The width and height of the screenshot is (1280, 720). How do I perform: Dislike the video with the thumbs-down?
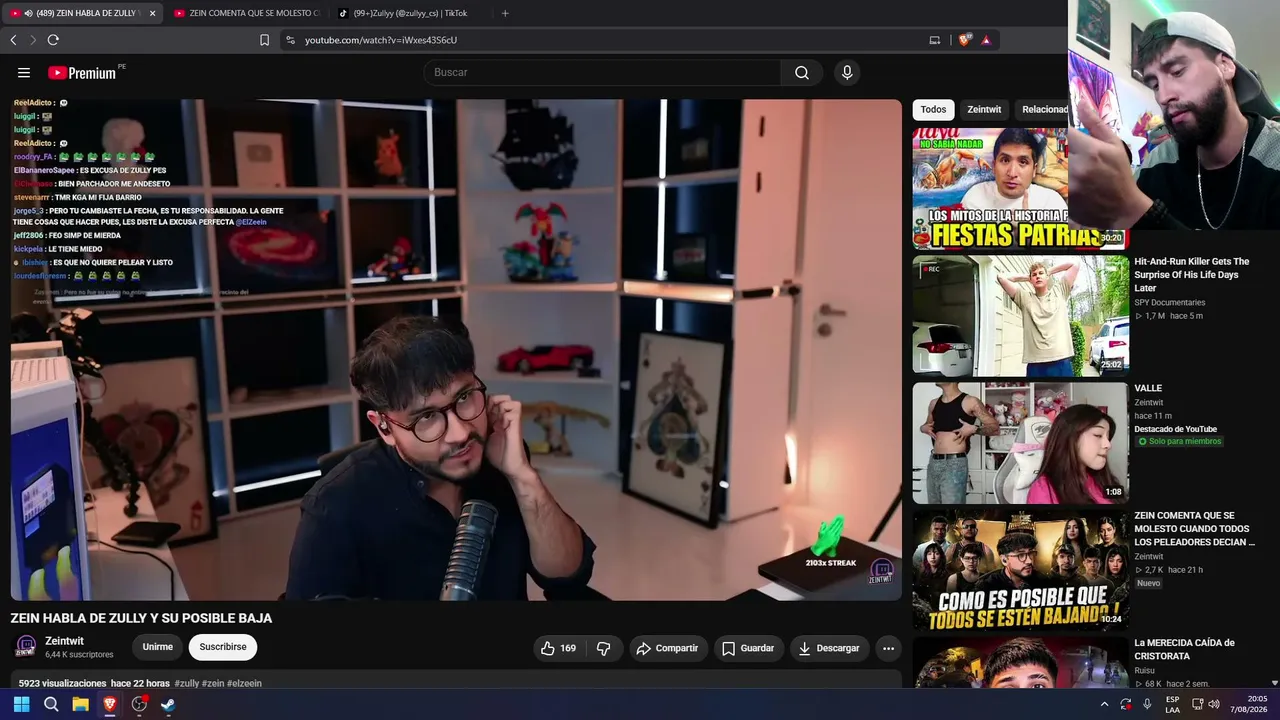603,648
